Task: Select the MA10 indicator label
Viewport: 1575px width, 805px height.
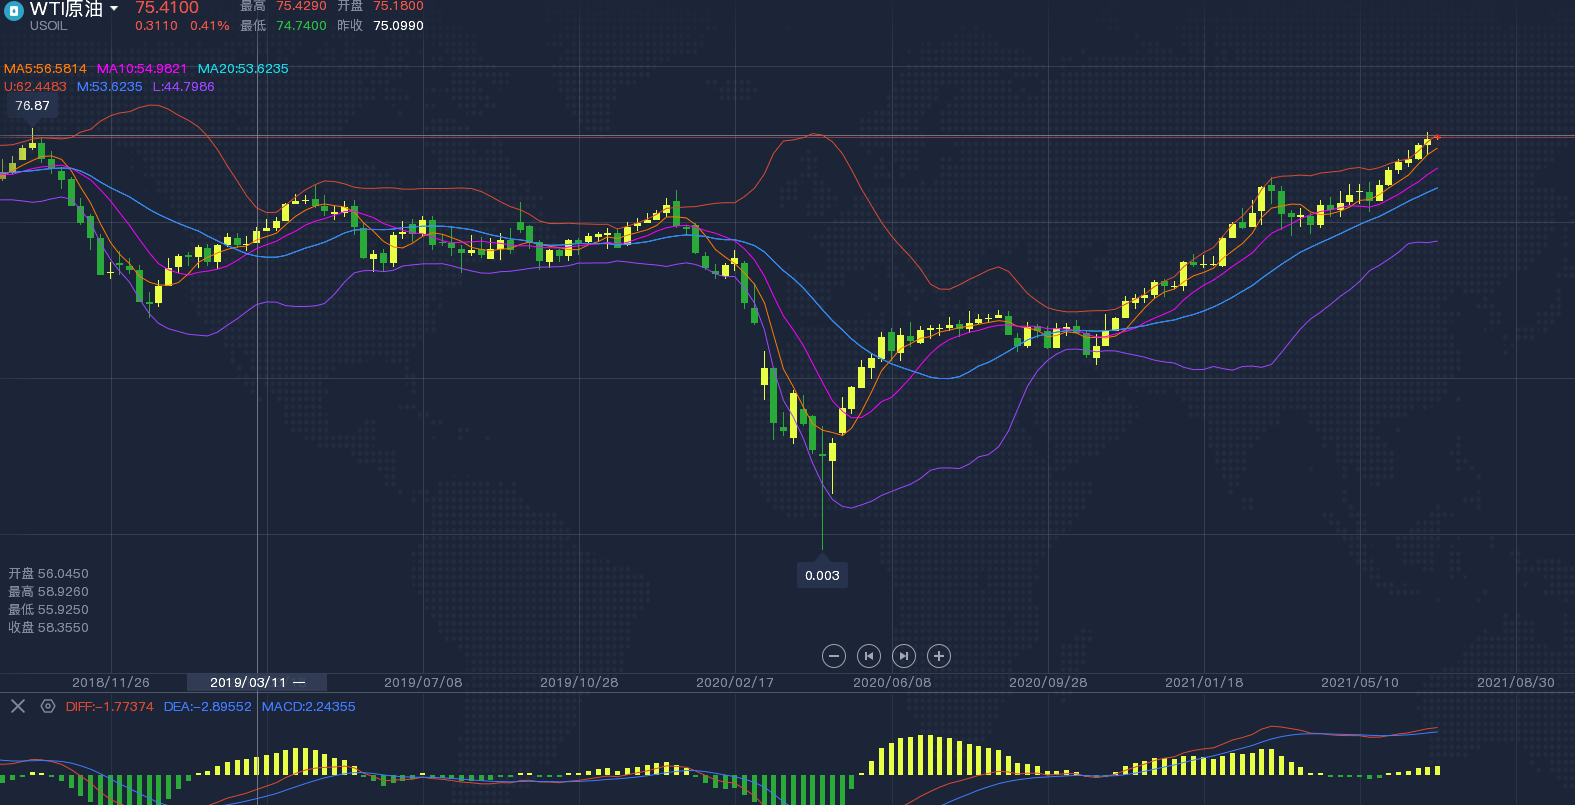Action: [141, 69]
